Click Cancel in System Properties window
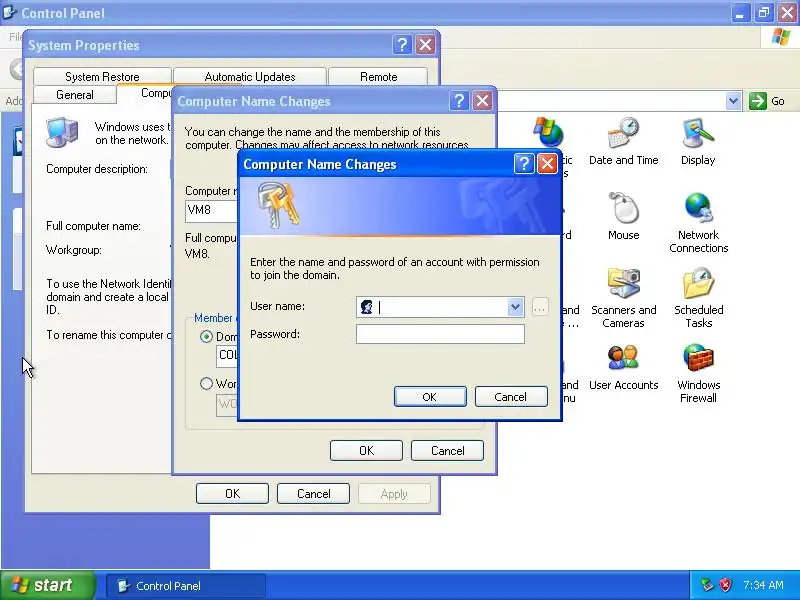The image size is (800, 600). tap(313, 493)
